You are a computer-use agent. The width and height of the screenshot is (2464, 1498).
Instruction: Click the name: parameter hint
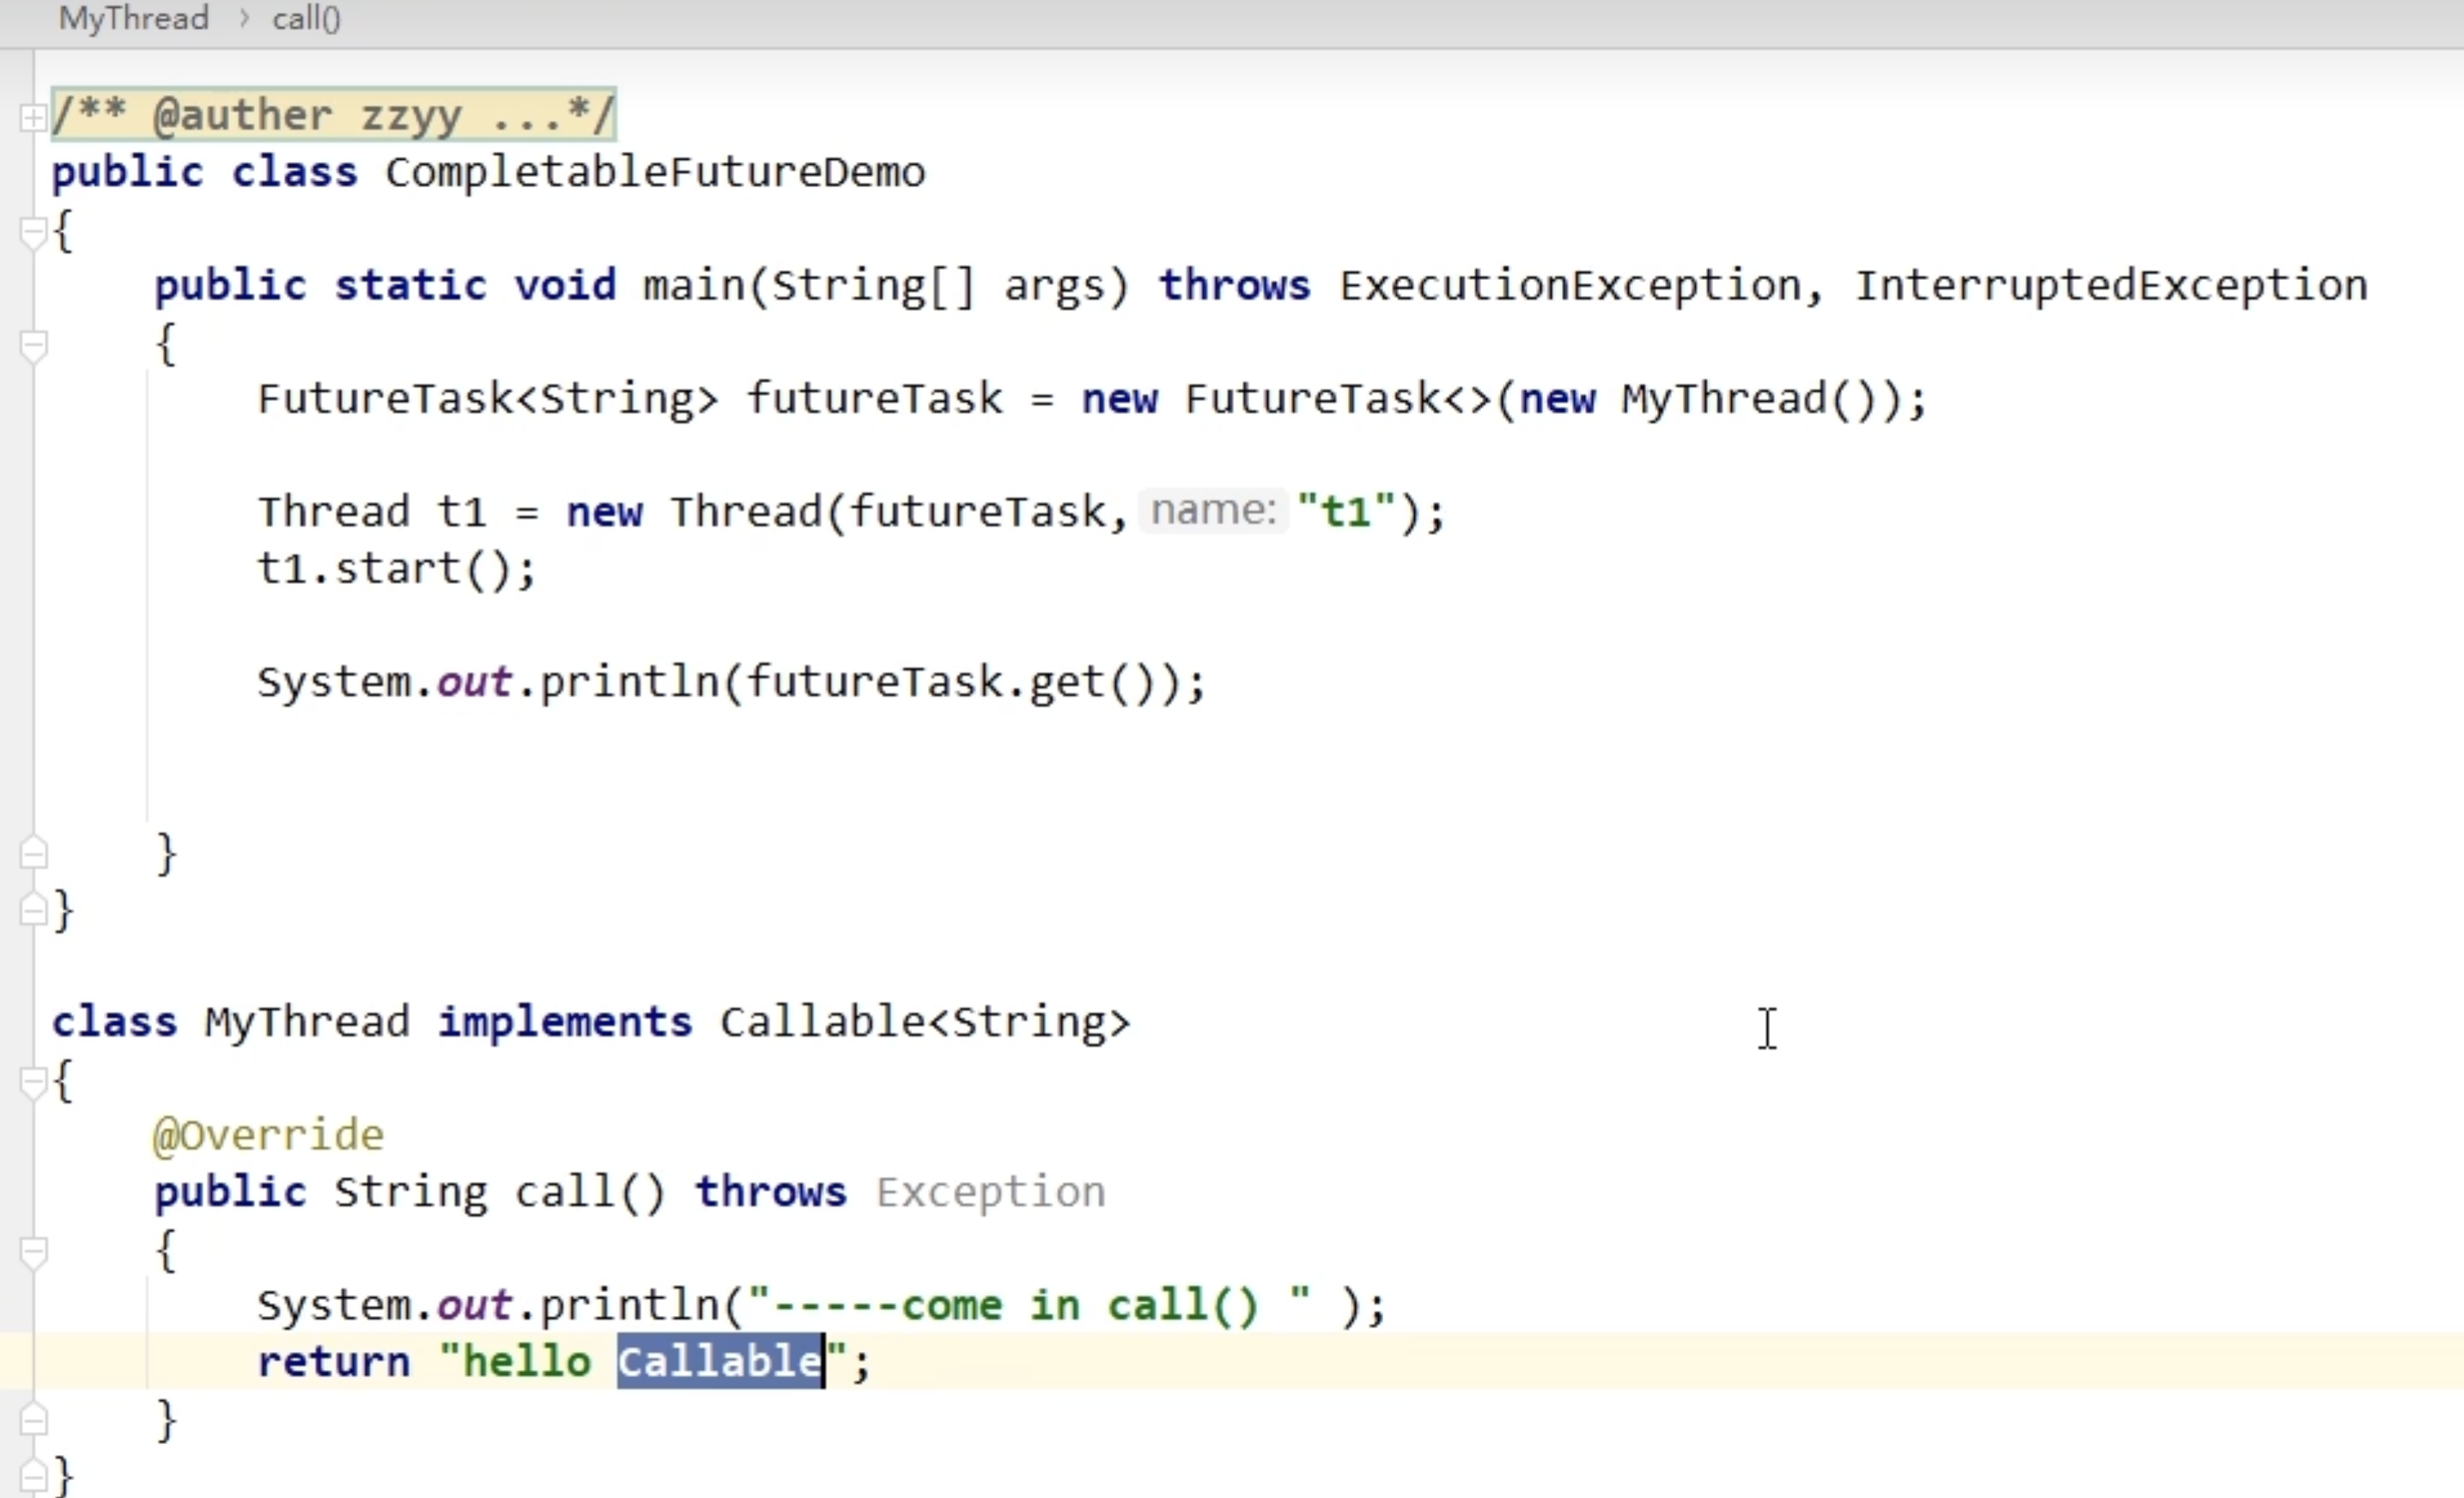(x=1212, y=511)
